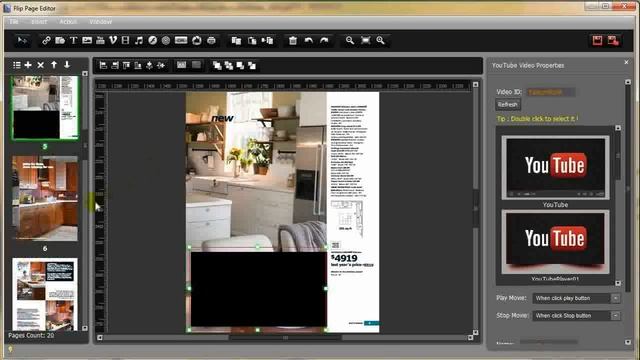Screen dimensions: 640x360
Task: Open the Window menu
Action: (x=100, y=21)
